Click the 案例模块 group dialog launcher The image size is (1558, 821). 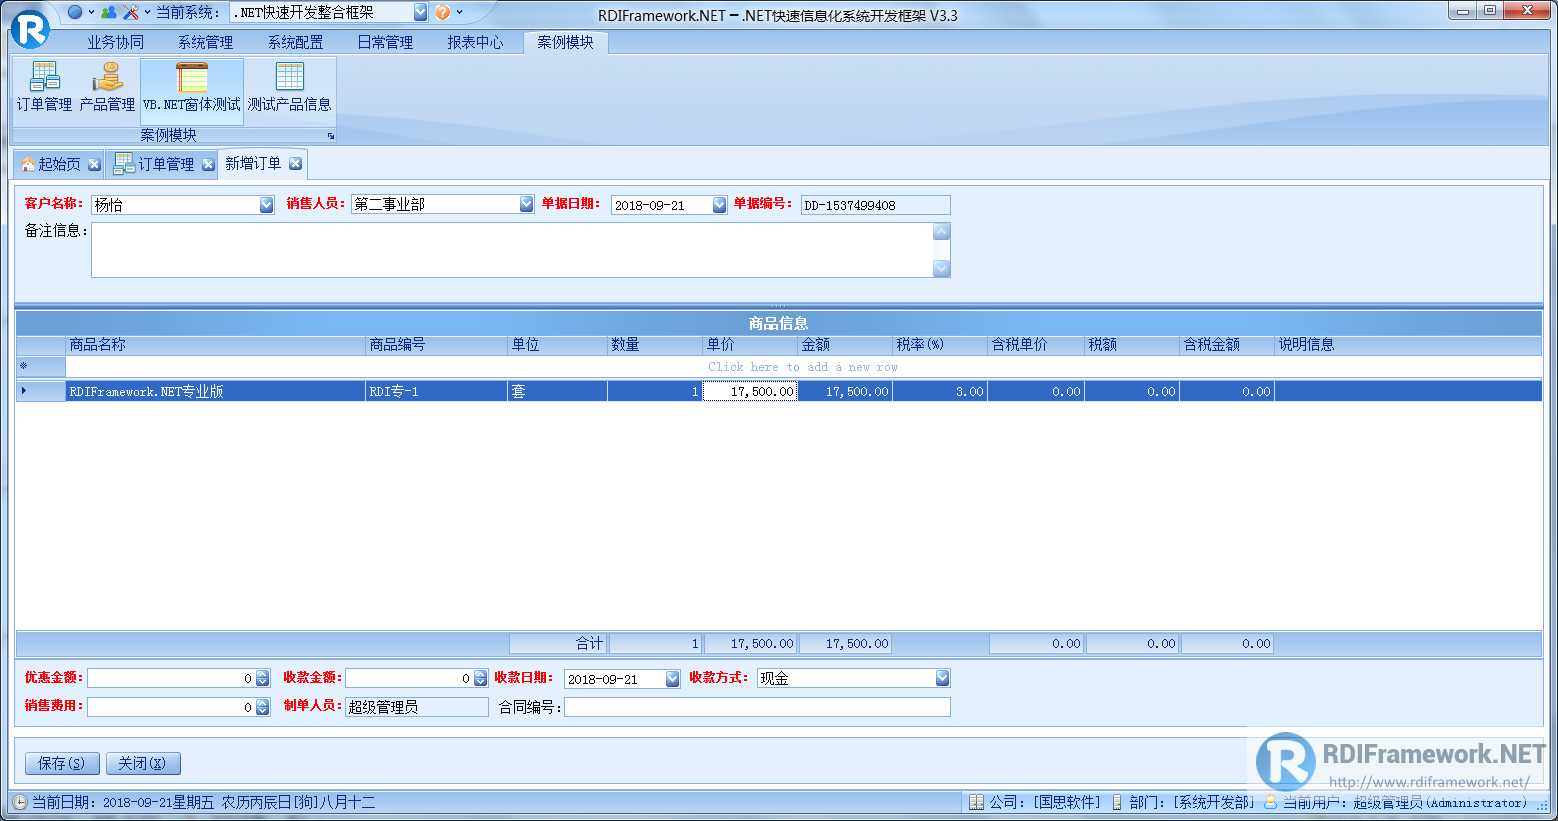tap(331, 136)
